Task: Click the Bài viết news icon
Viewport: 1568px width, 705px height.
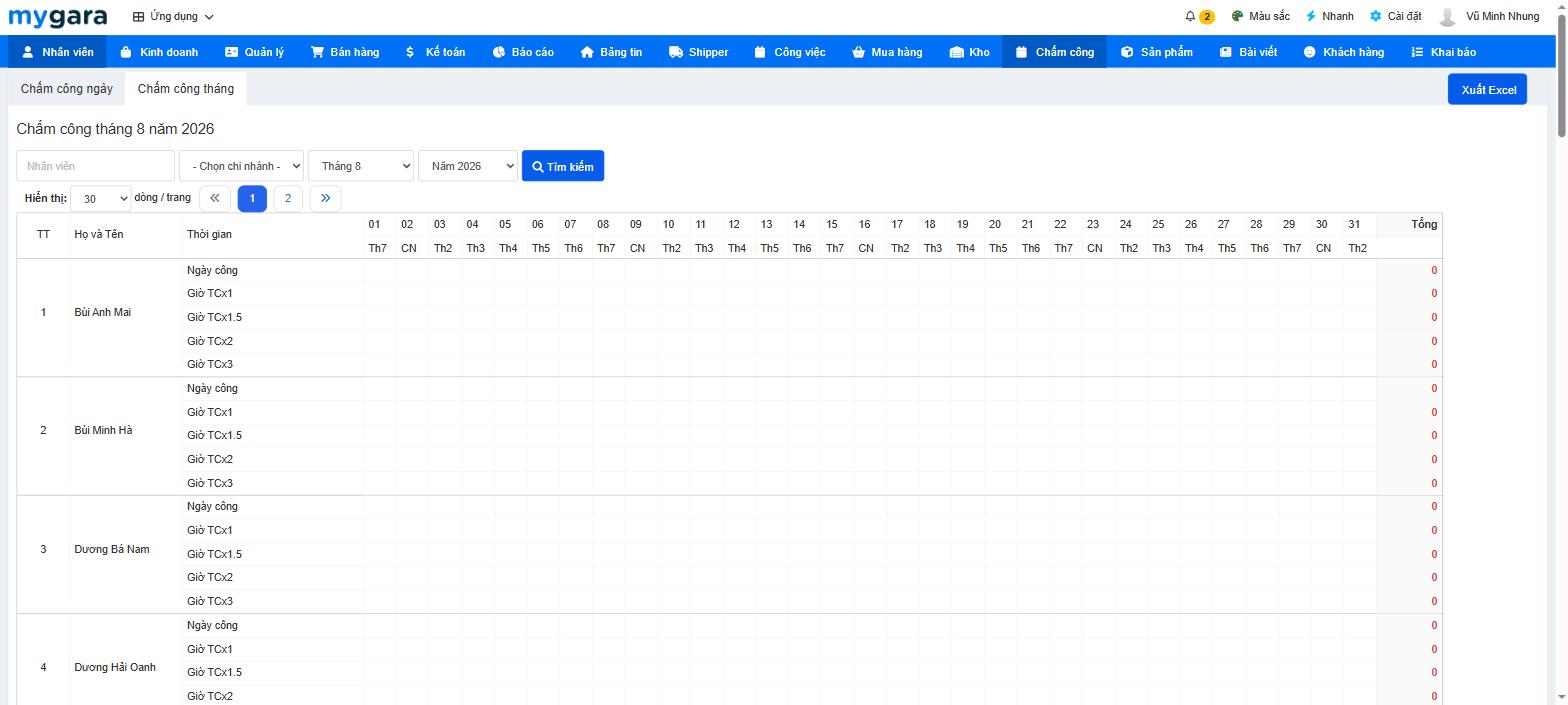Action: click(x=1225, y=52)
